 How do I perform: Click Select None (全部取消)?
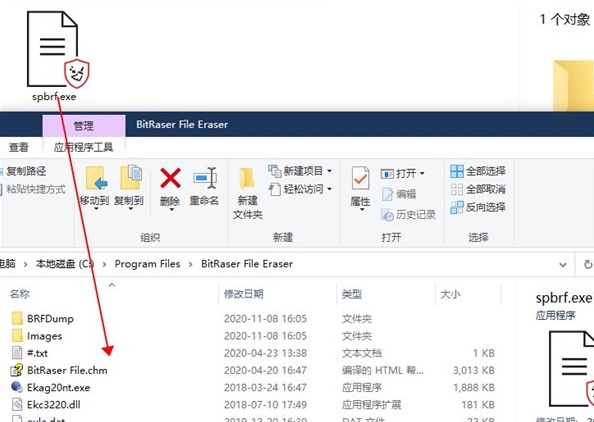pos(478,189)
